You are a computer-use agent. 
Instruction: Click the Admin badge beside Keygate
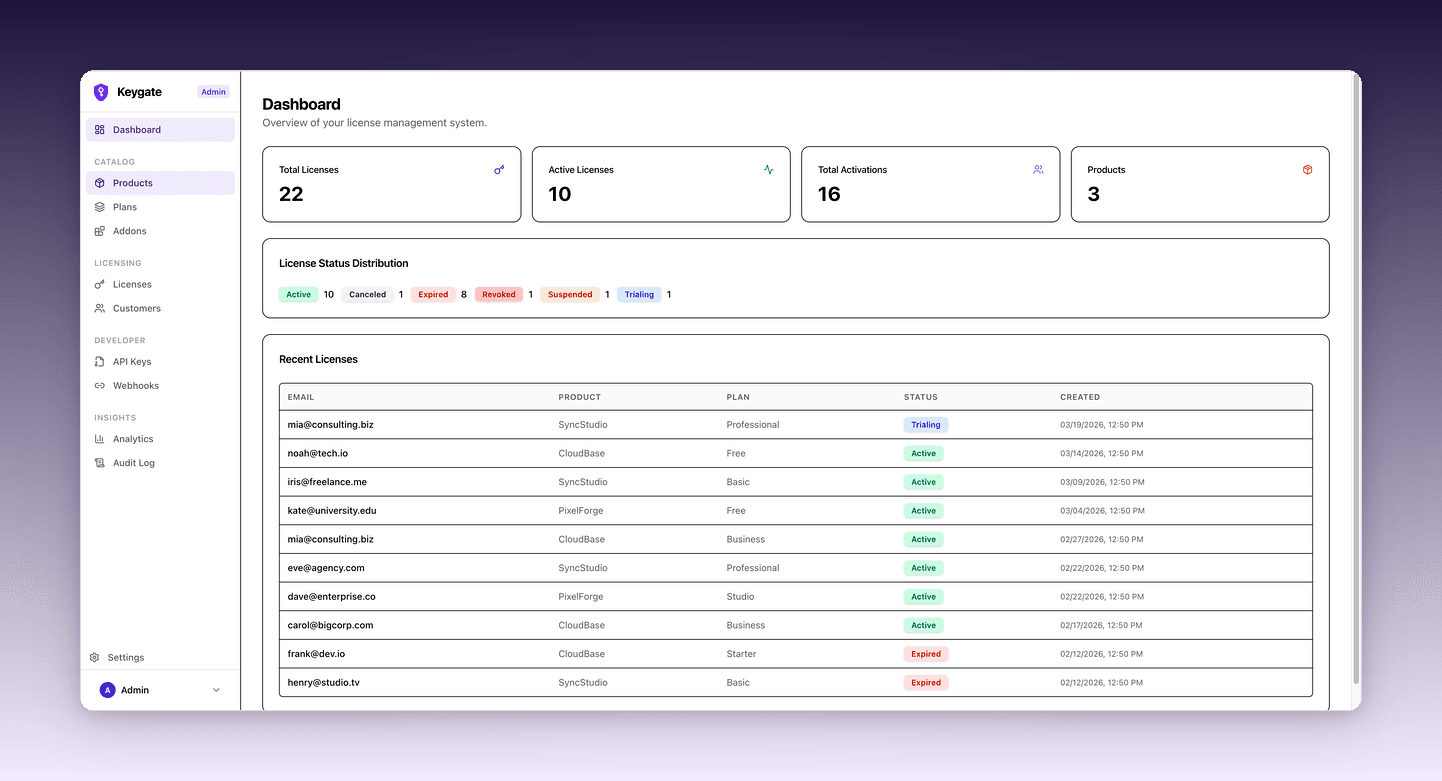pos(213,91)
